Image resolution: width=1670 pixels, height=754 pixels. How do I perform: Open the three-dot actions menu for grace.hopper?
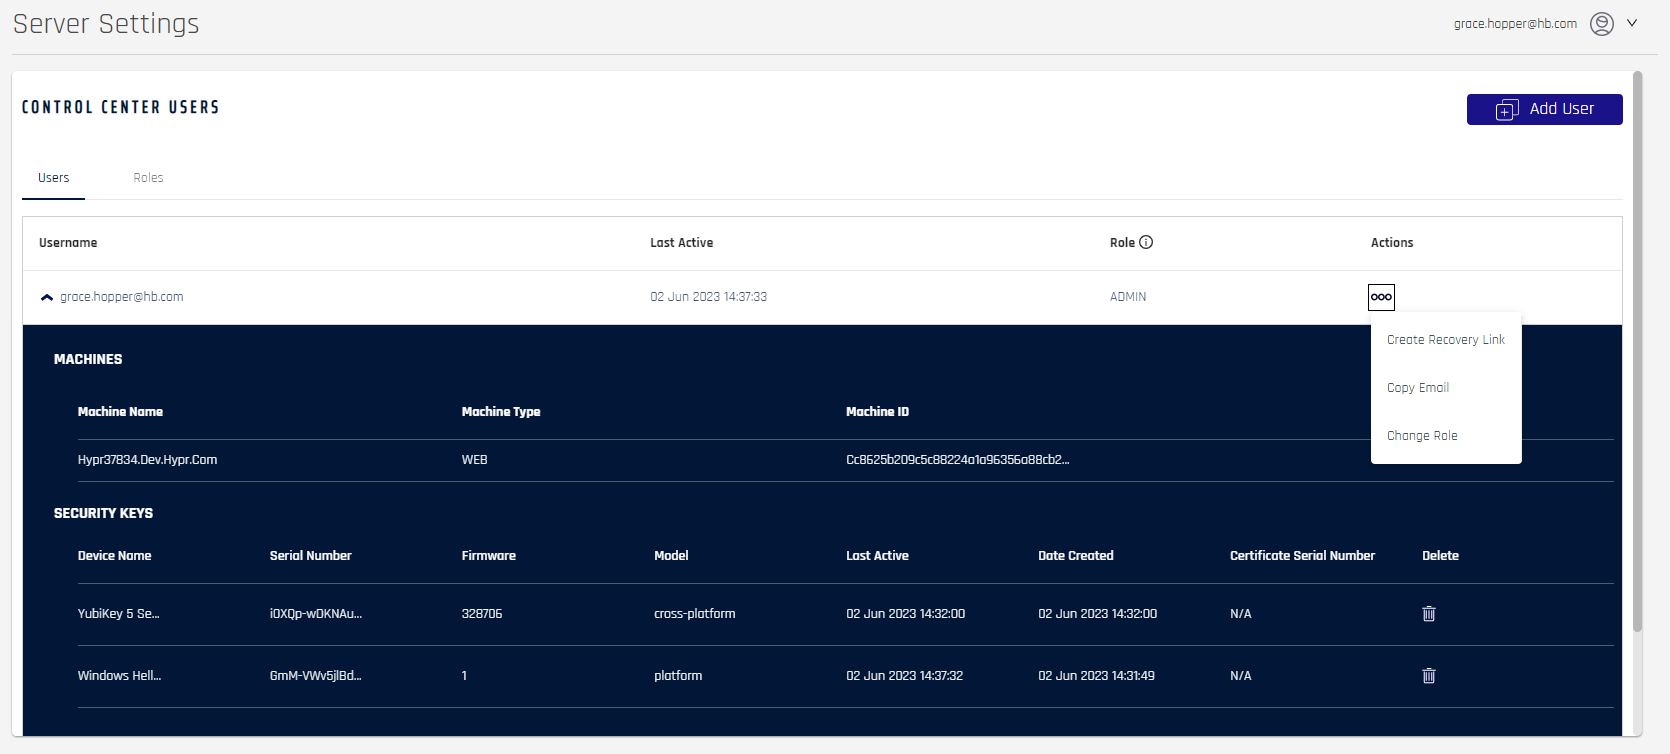click(x=1381, y=297)
